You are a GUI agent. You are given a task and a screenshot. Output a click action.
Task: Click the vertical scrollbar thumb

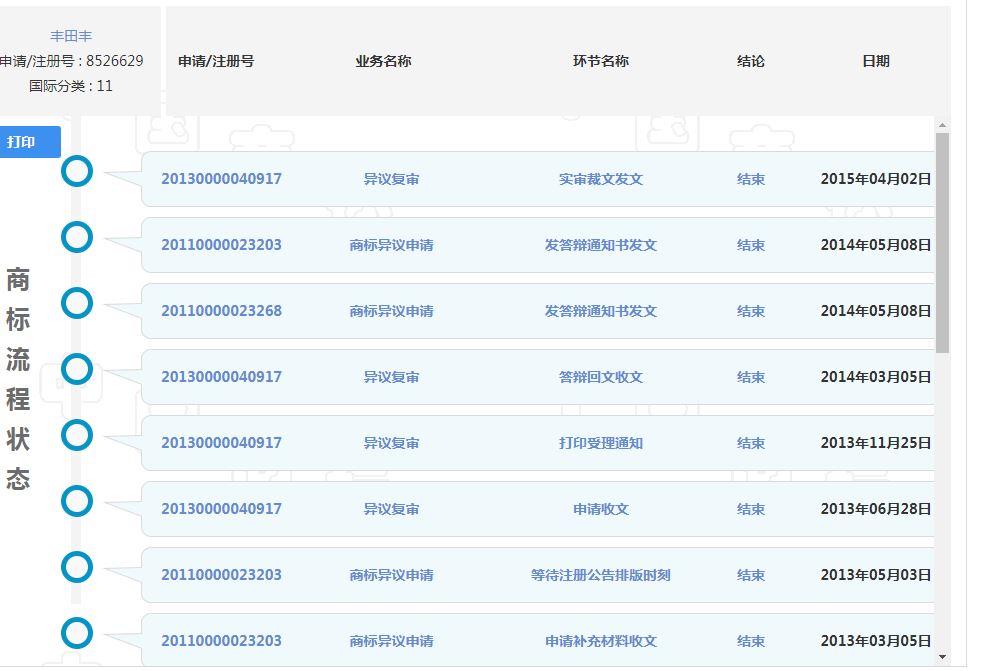click(942, 242)
